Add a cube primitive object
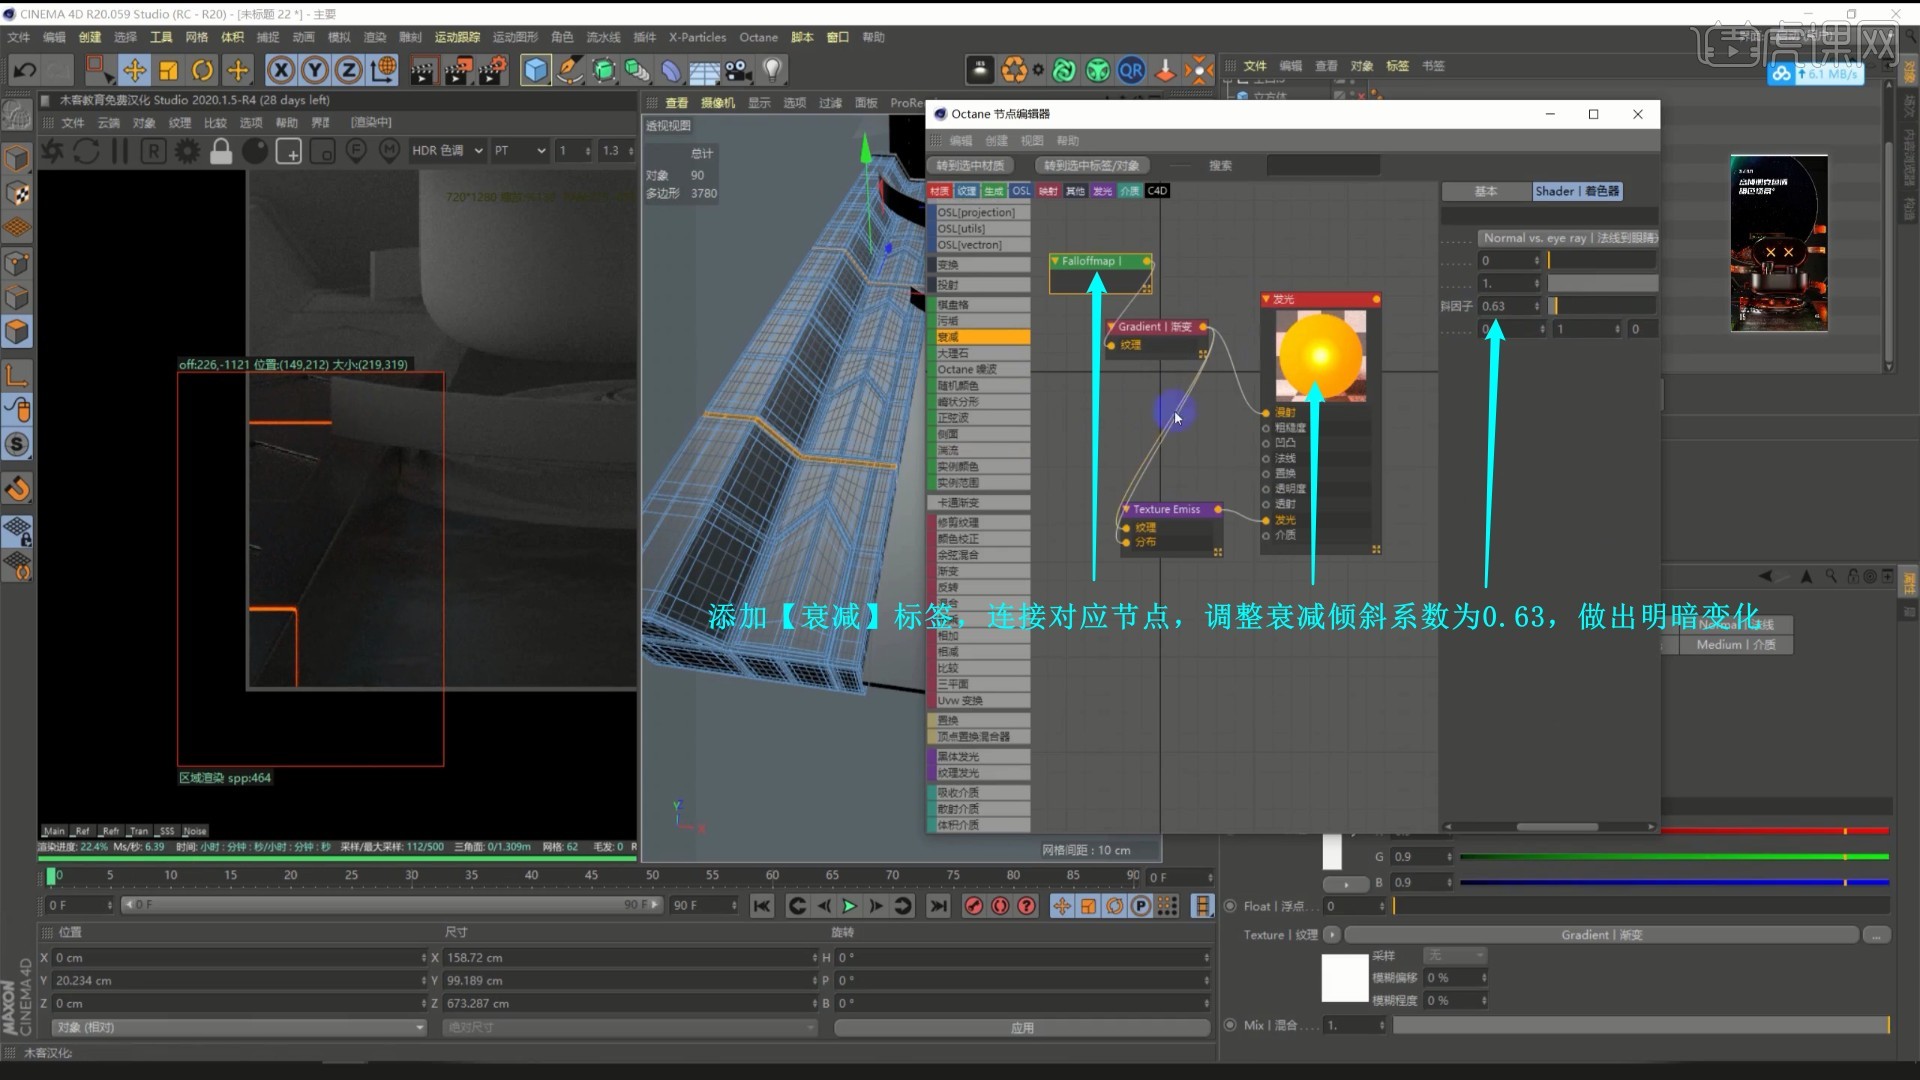Image resolution: width=1920 pixels, height=1080 pixels. (x=536, y=70)
